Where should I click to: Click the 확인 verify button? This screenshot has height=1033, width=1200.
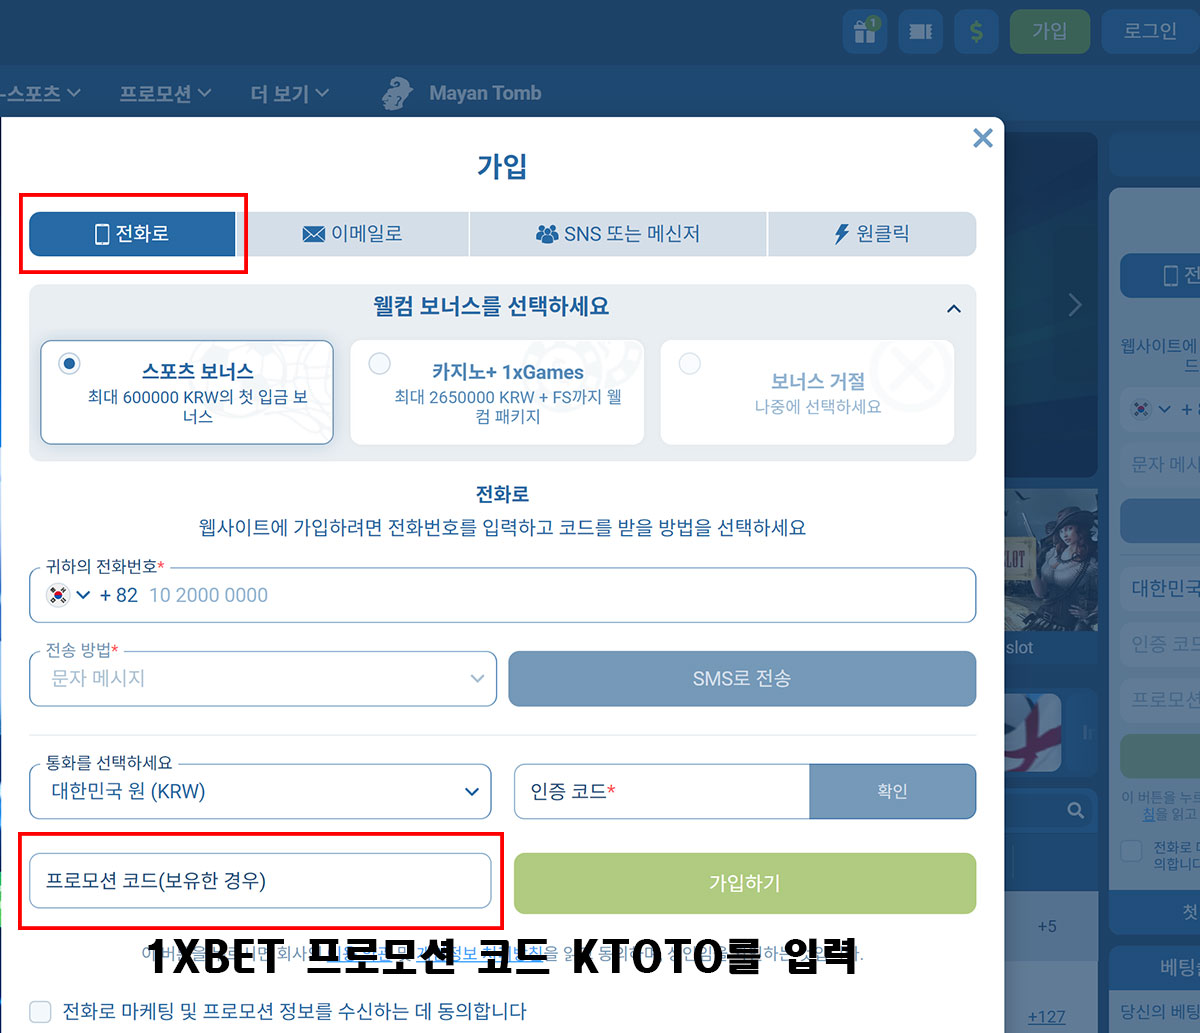[892, 791]
